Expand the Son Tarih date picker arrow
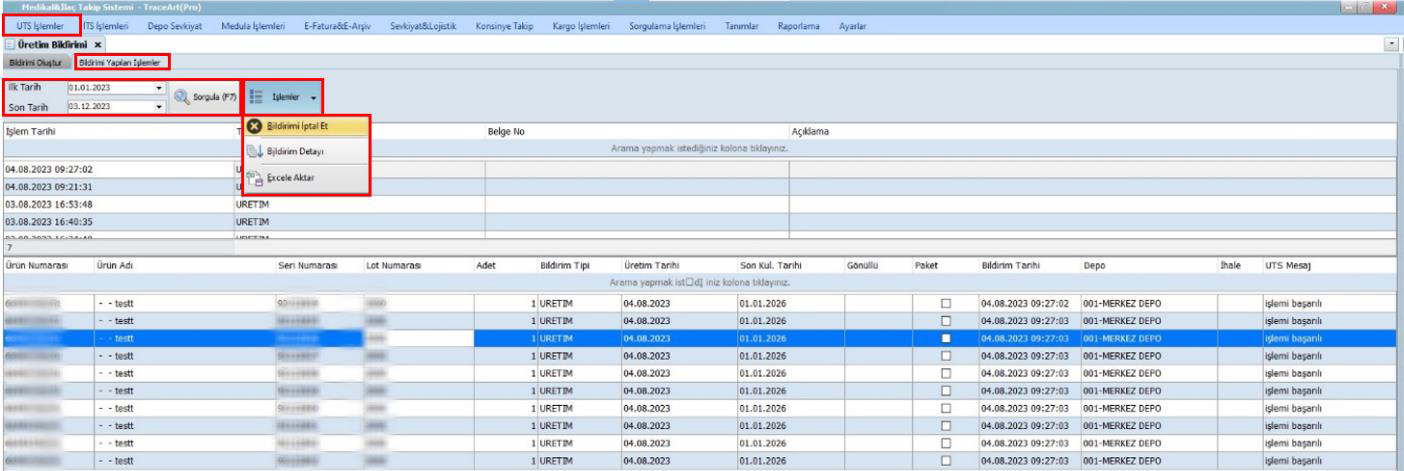Image resolution: width=1404 pixels, height=471 pixels. [x=158, y=105]
